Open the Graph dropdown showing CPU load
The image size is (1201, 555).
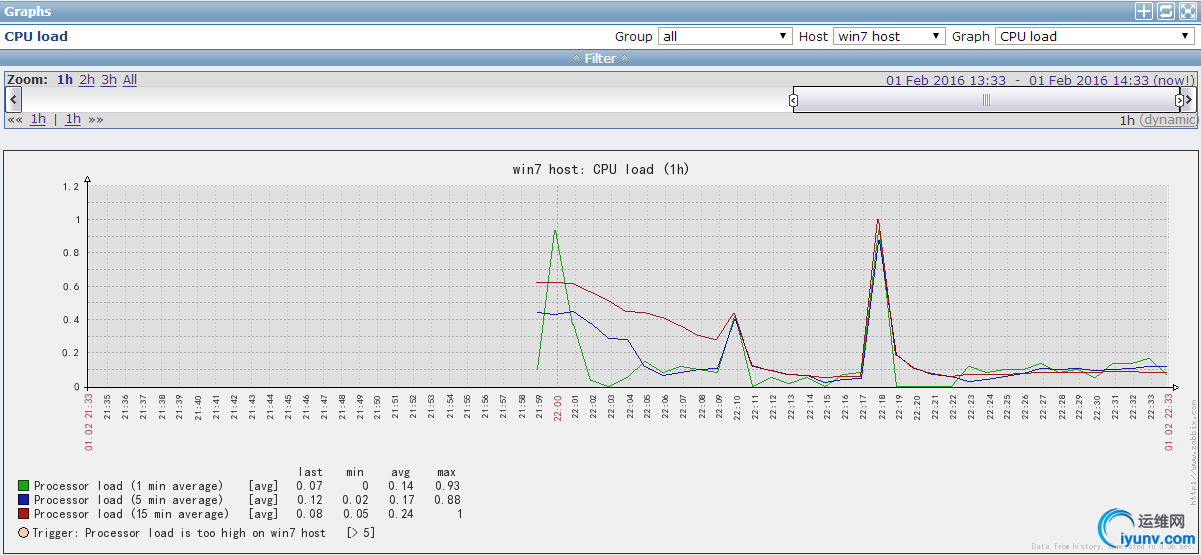tap(1094, 36)
